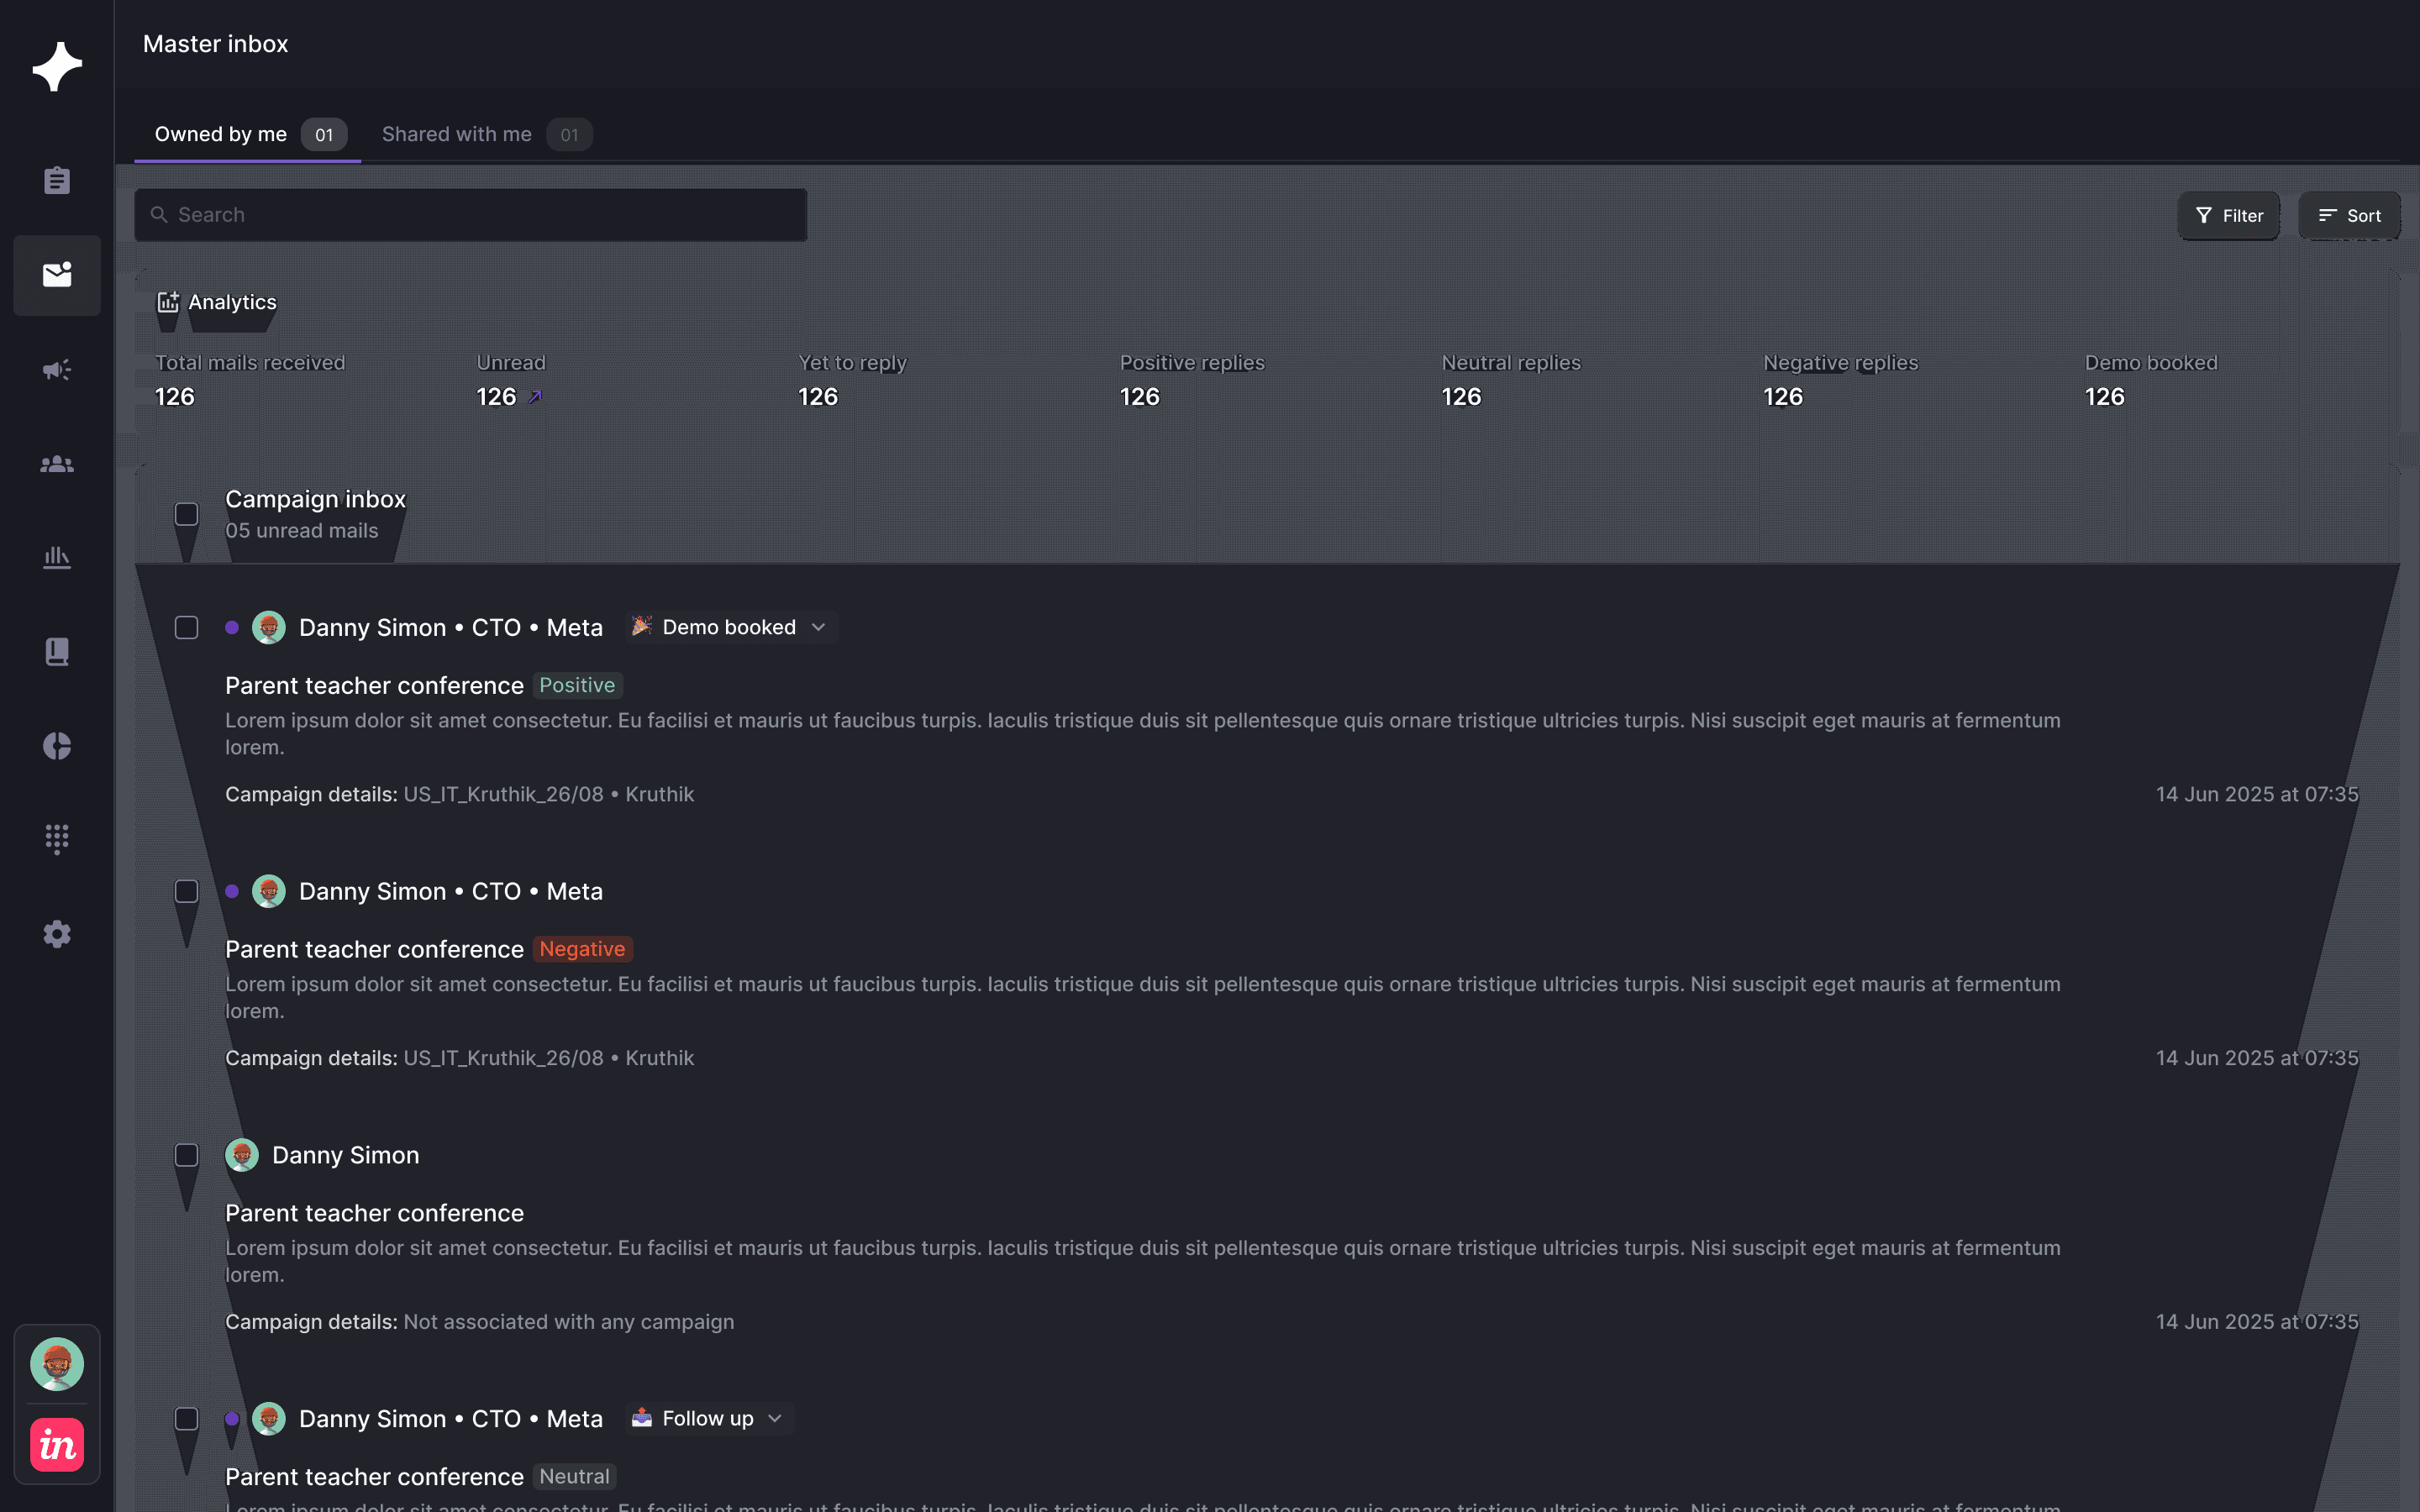Open the mail inbox sidebar icon

pyautogui.click(x=57, y=275)
